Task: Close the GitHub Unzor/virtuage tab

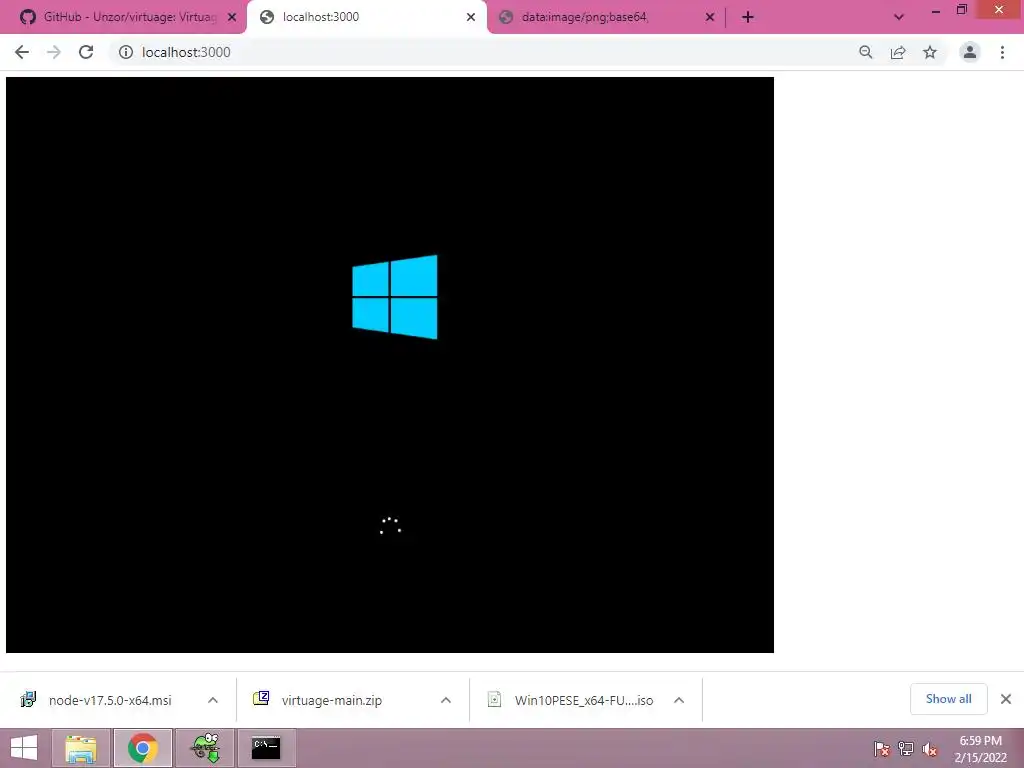Action: pyautogui.click(x=232, y=18)
